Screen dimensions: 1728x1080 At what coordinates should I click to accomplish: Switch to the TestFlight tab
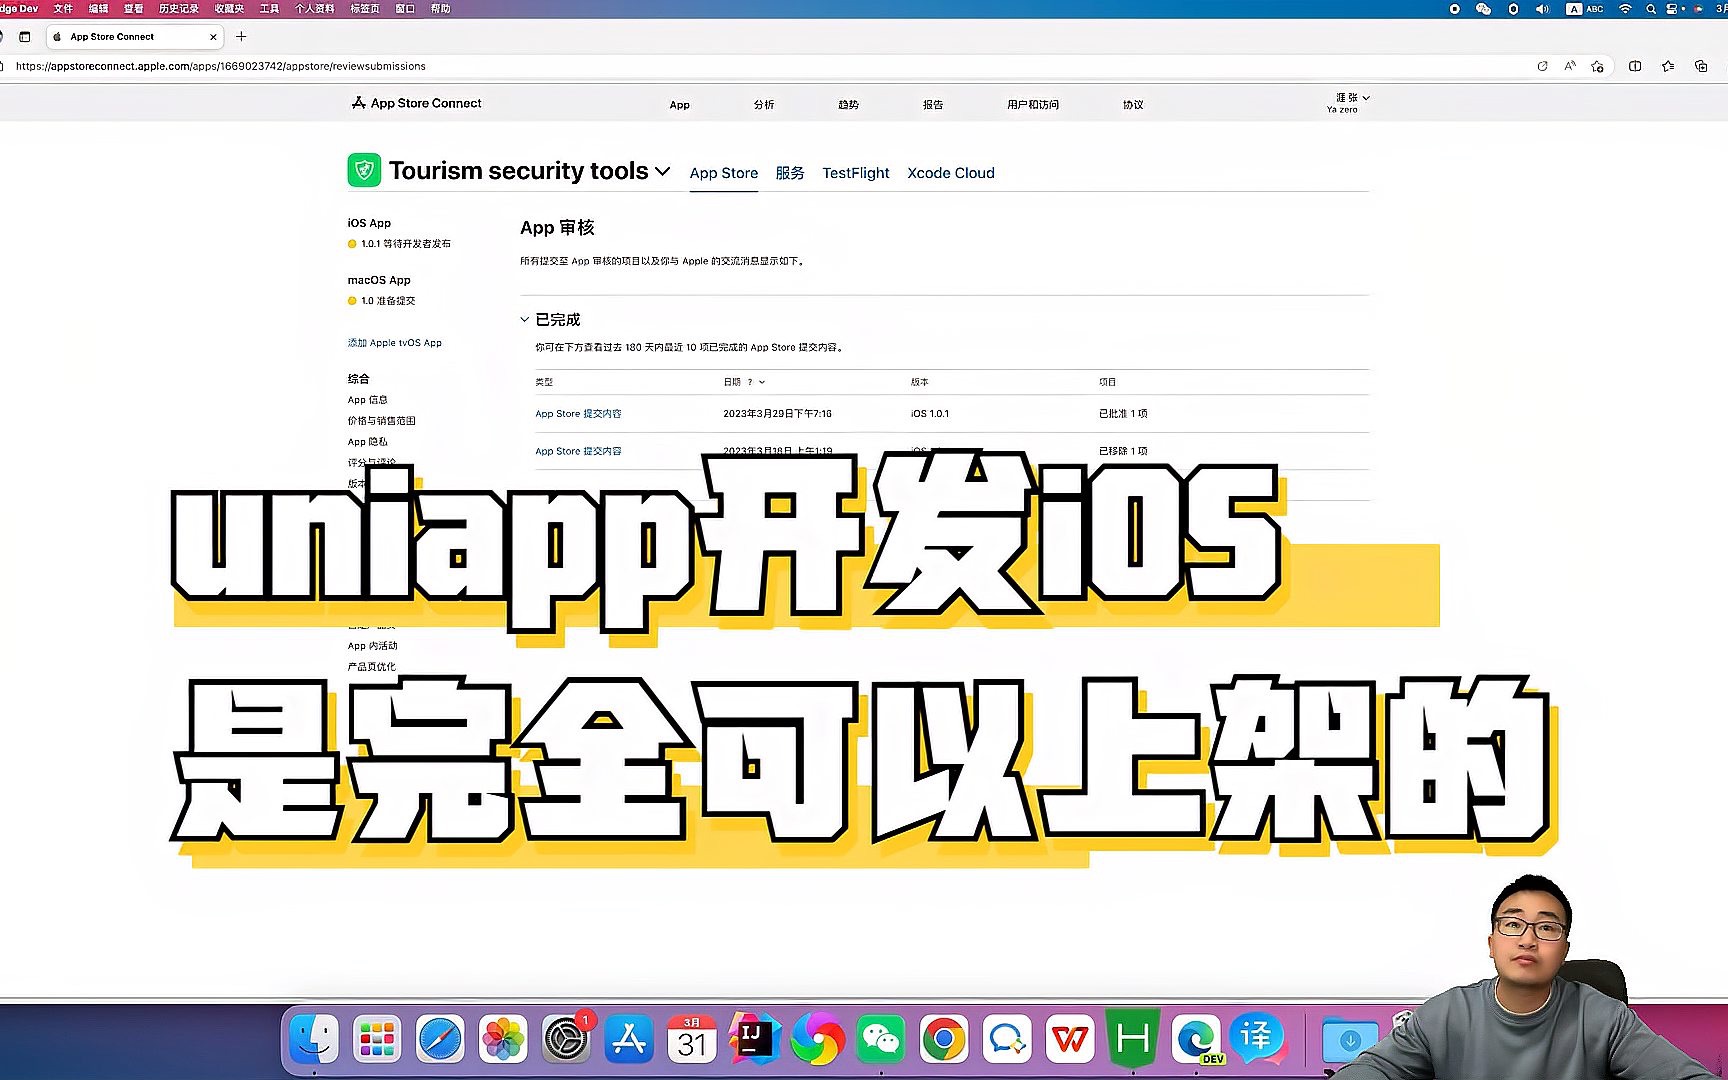pos(856,173)
